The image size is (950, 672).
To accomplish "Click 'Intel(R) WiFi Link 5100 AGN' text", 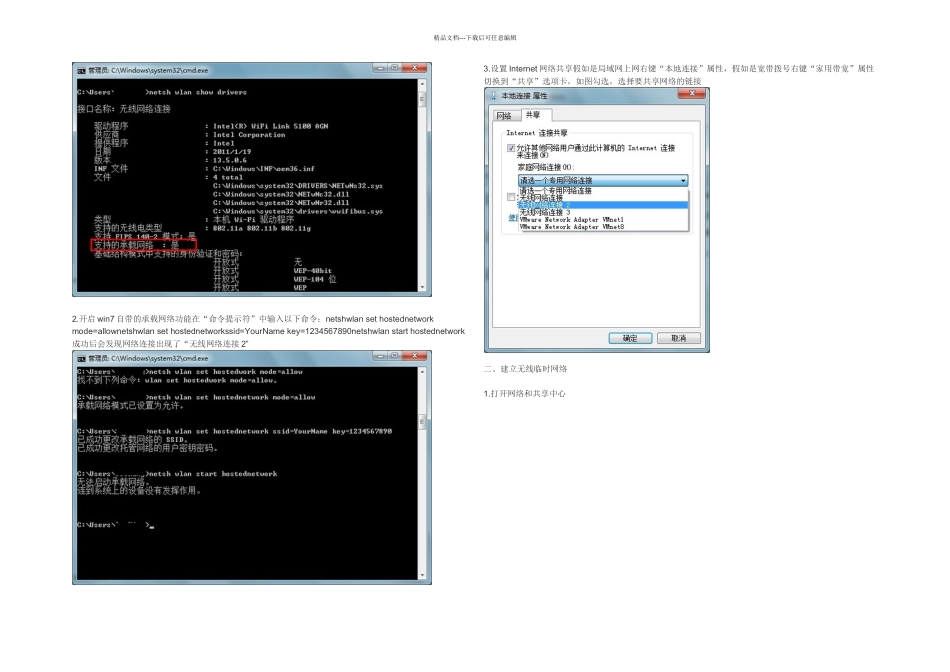I will (270, 126).
